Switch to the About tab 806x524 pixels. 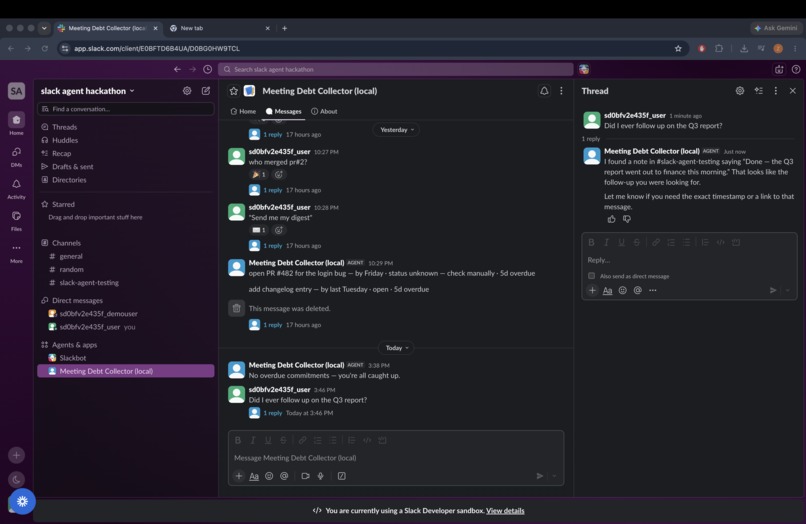click(324, 111)
